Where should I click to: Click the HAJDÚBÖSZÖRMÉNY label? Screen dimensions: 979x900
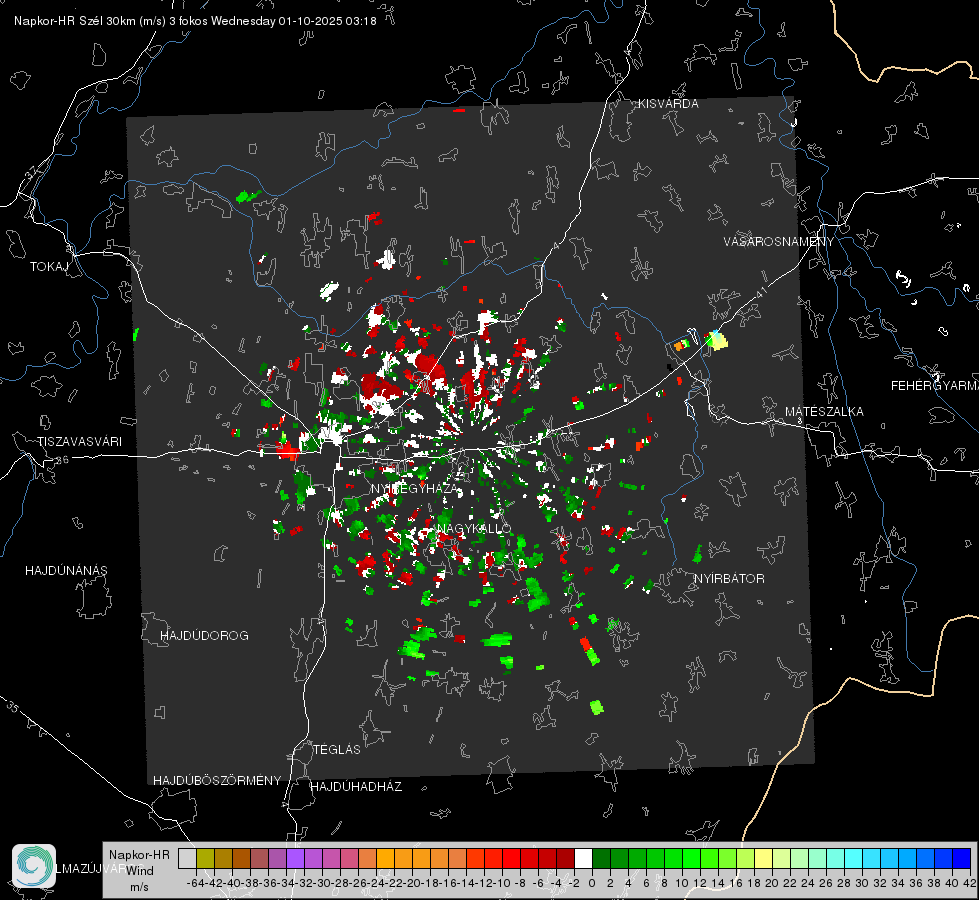click(217, 781)
